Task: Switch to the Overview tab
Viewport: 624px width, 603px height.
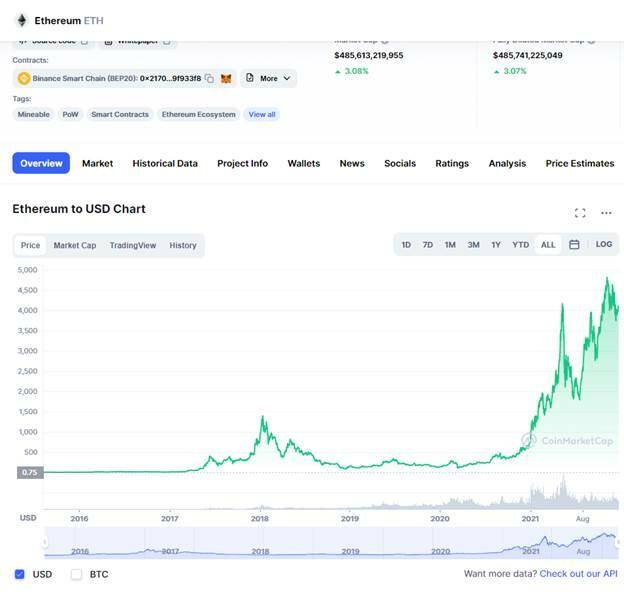Action: click(x=41, y=163)
